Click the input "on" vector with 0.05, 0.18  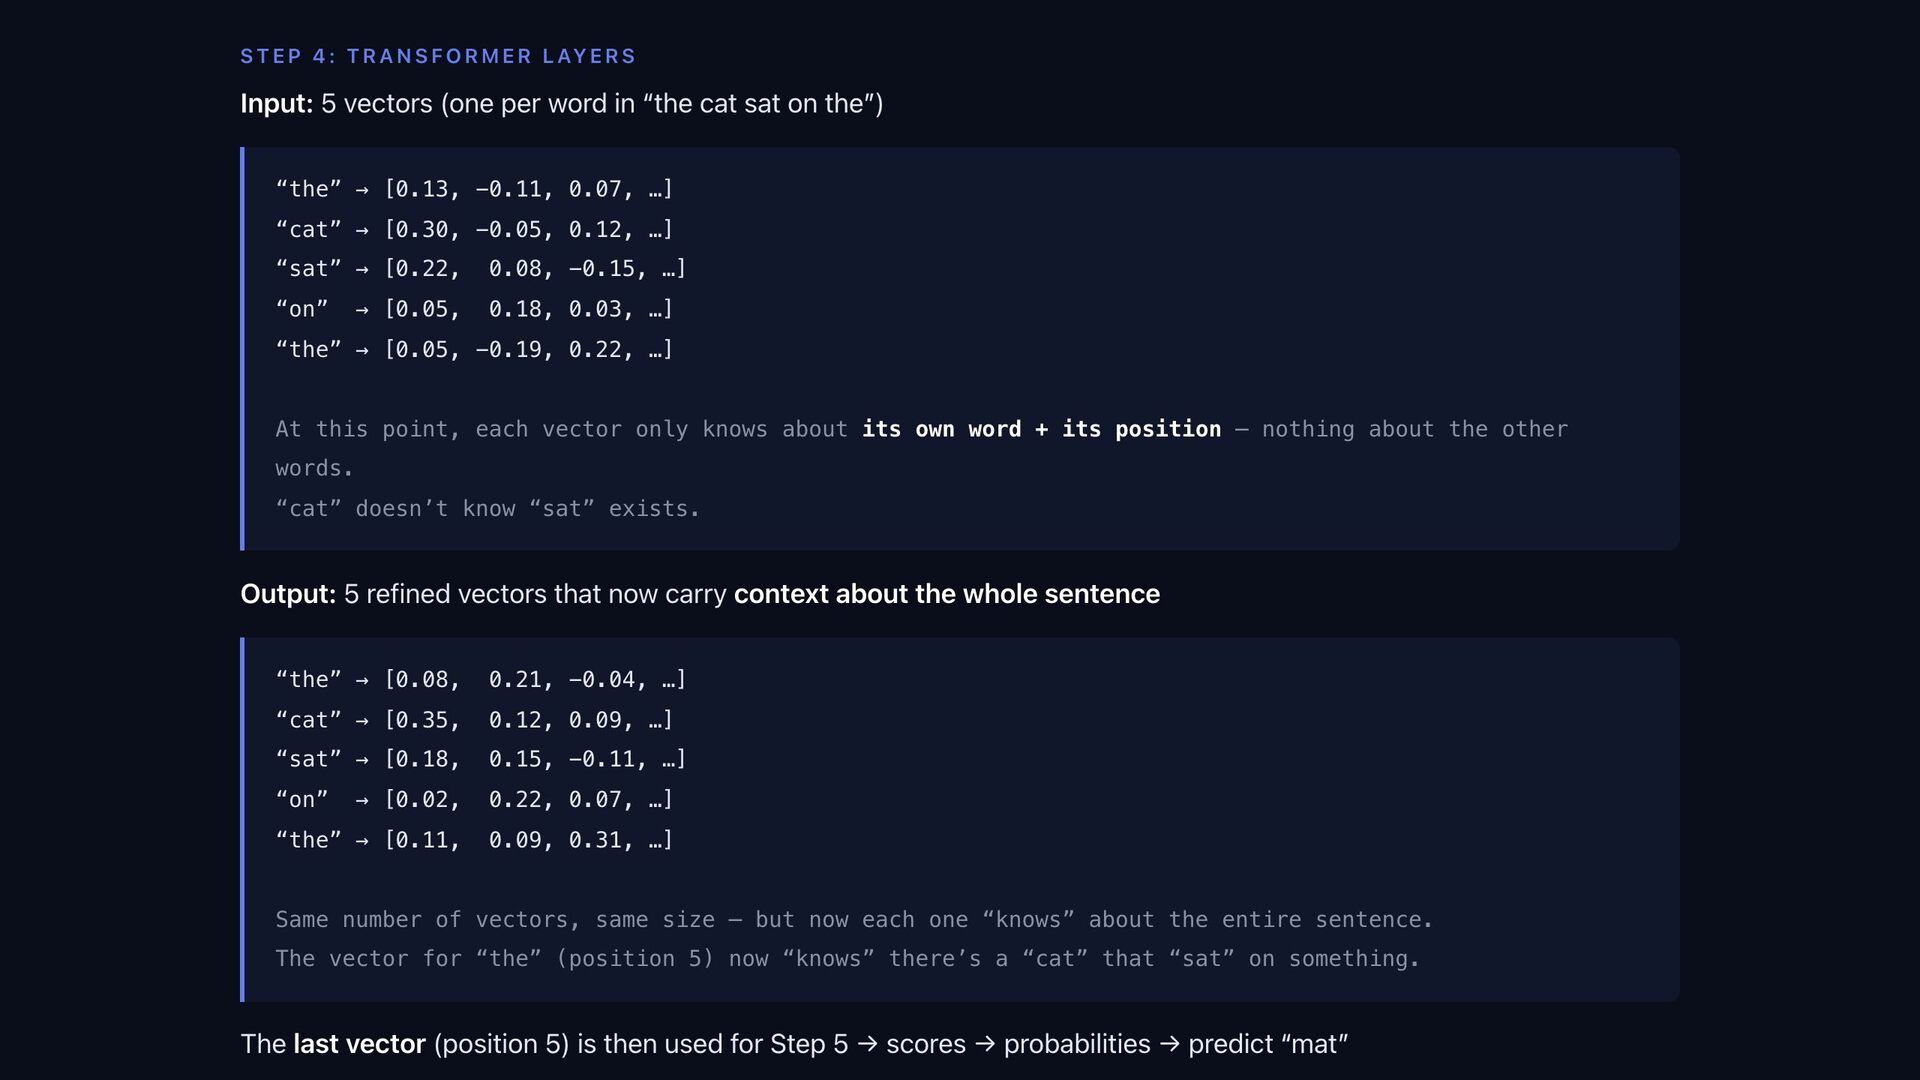474,309
